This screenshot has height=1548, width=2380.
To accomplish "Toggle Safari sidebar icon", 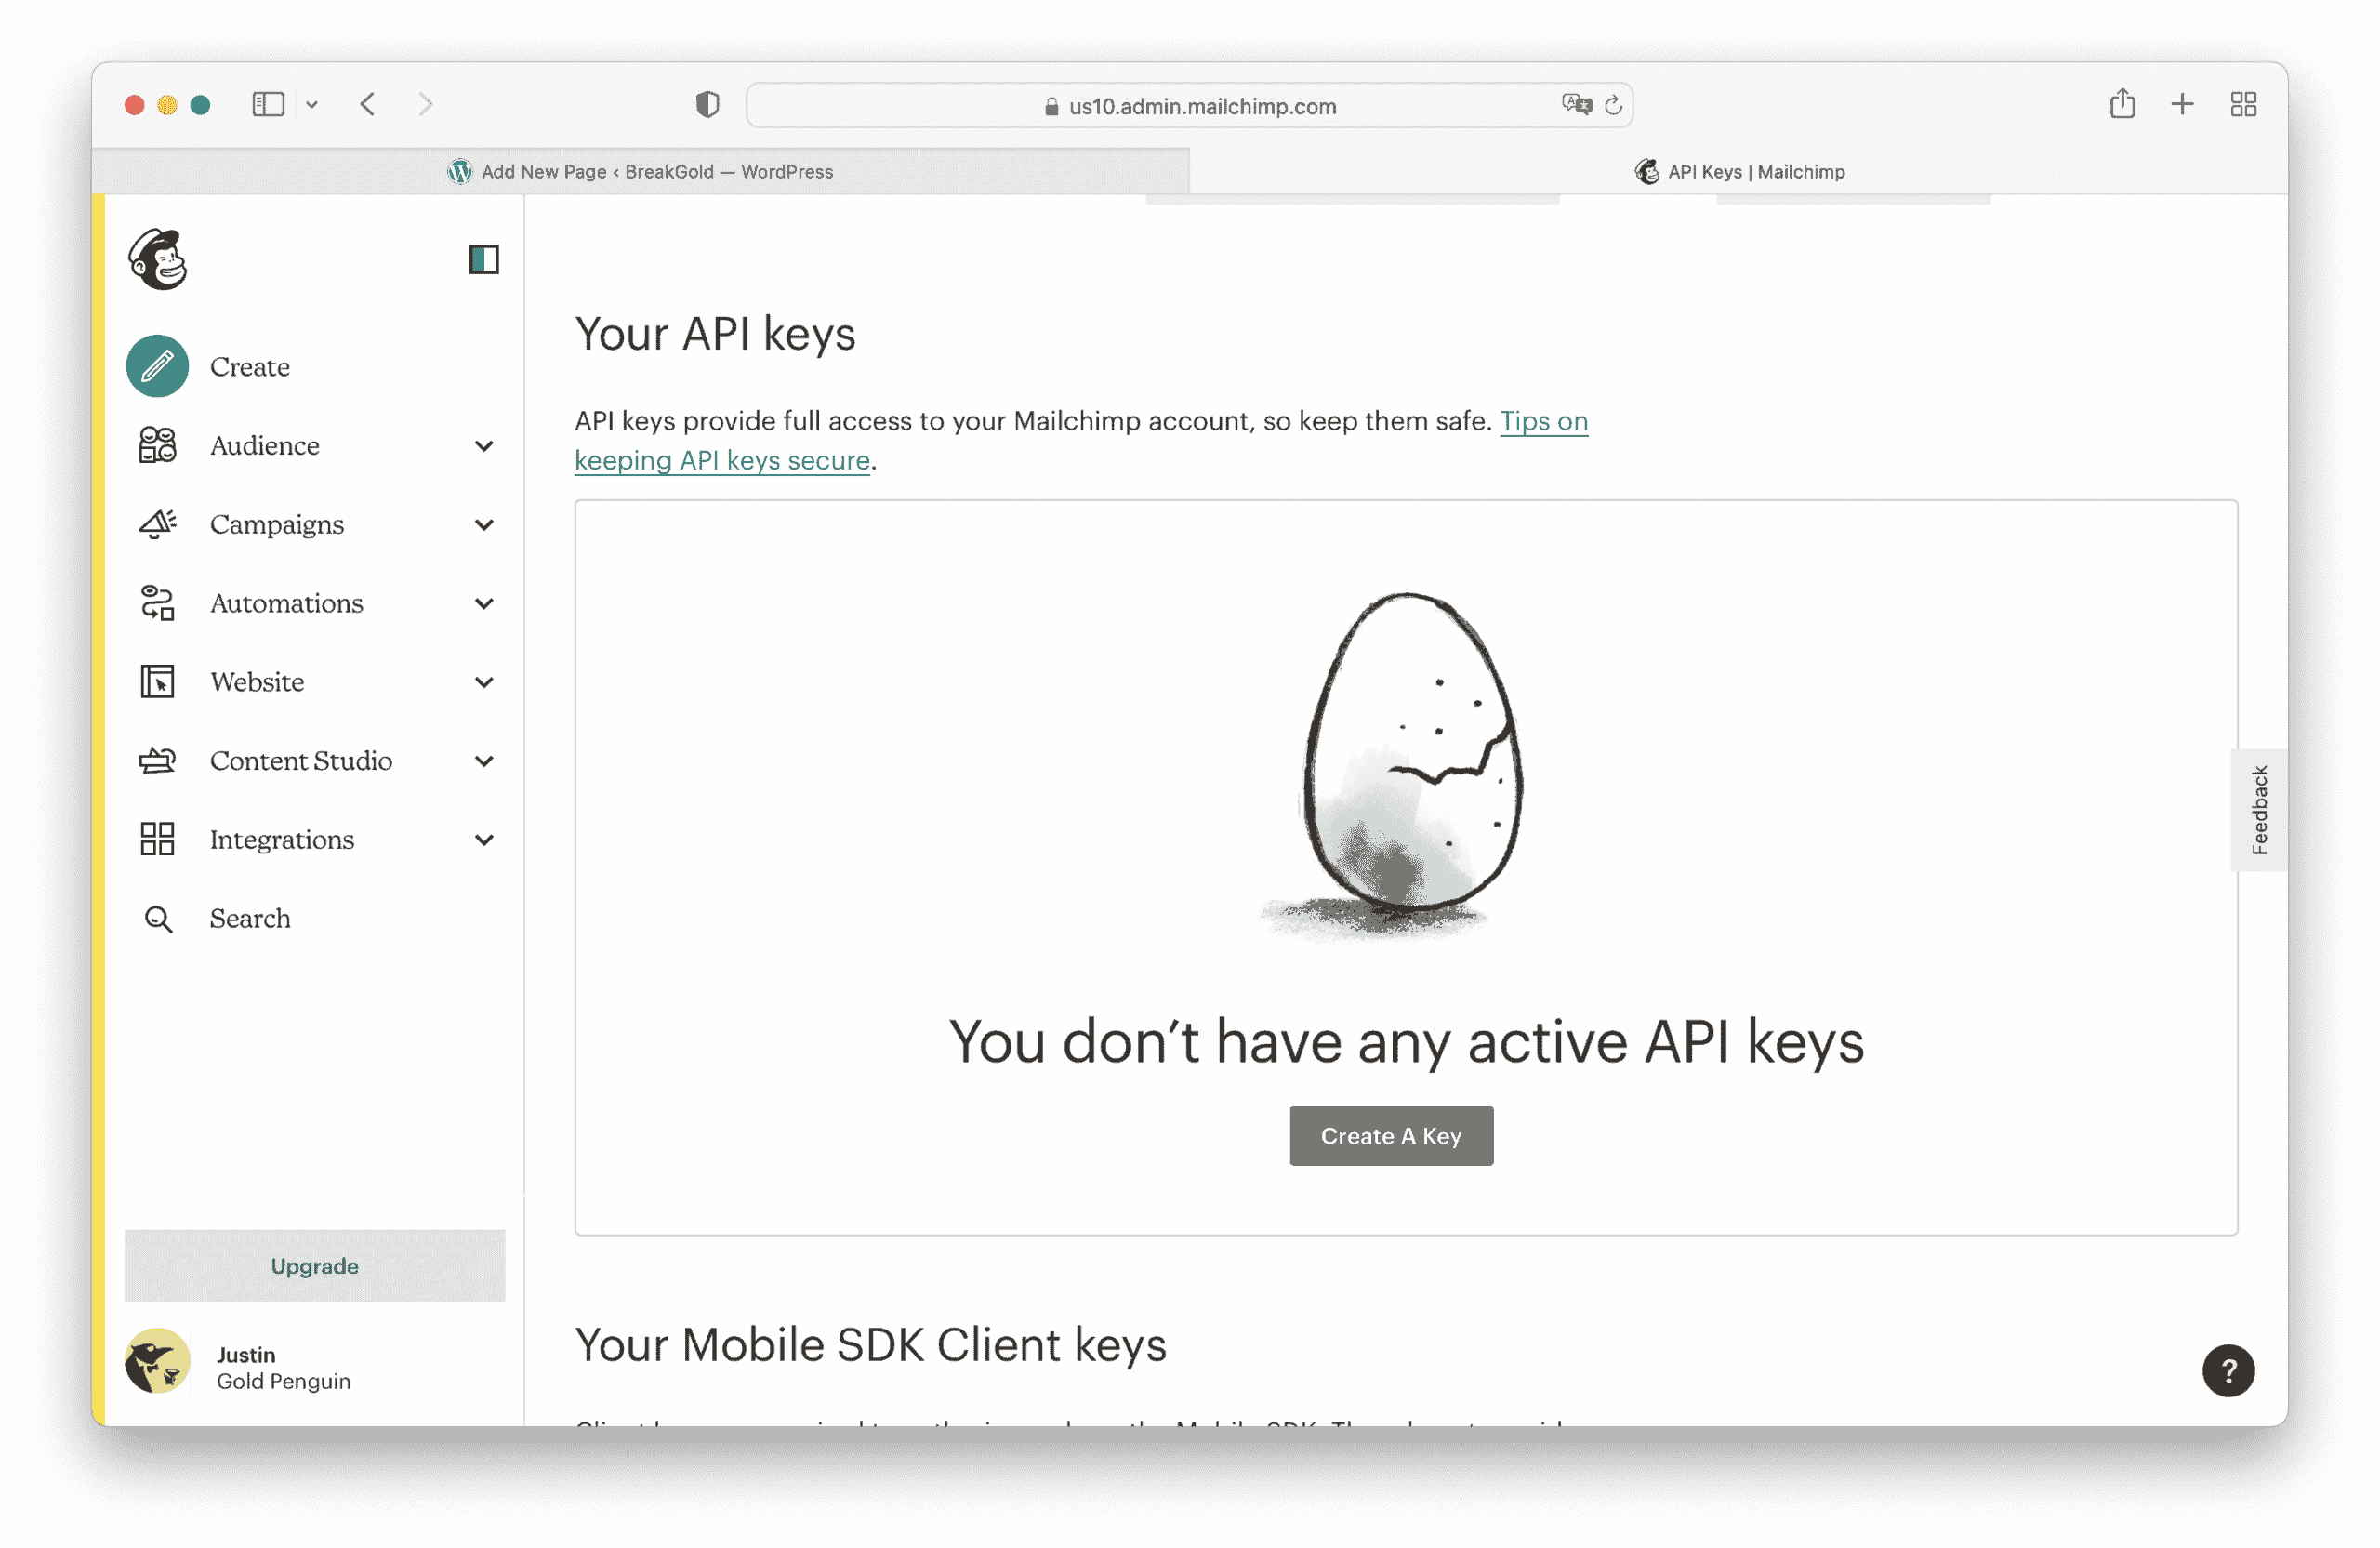I will (268, 104).
